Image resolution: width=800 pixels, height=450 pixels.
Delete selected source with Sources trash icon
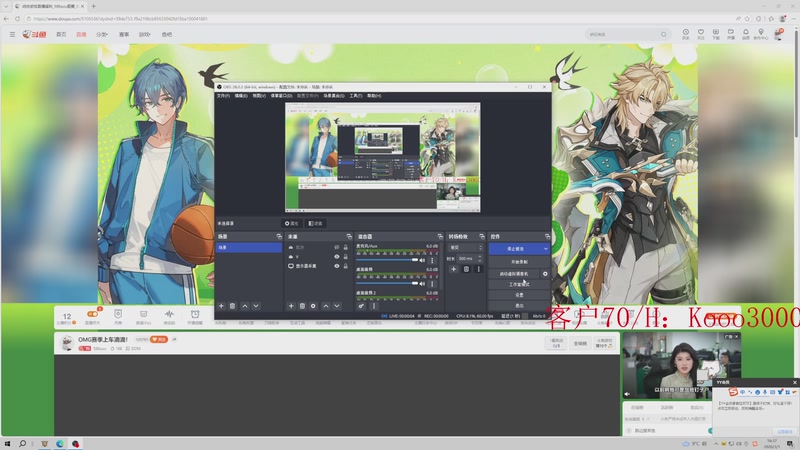(302, 306)
